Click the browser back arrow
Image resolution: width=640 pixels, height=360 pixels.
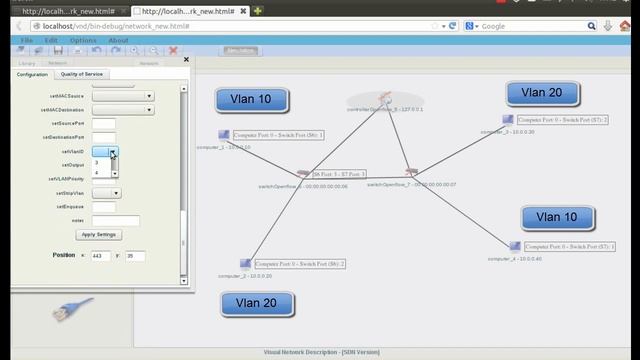19,26
